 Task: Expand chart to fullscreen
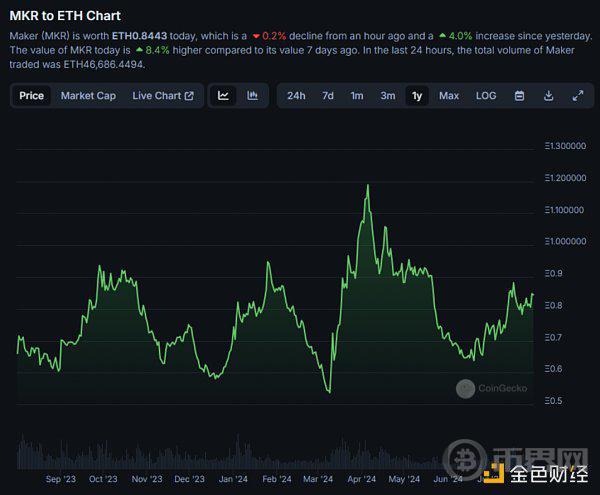tap(577, 96)
